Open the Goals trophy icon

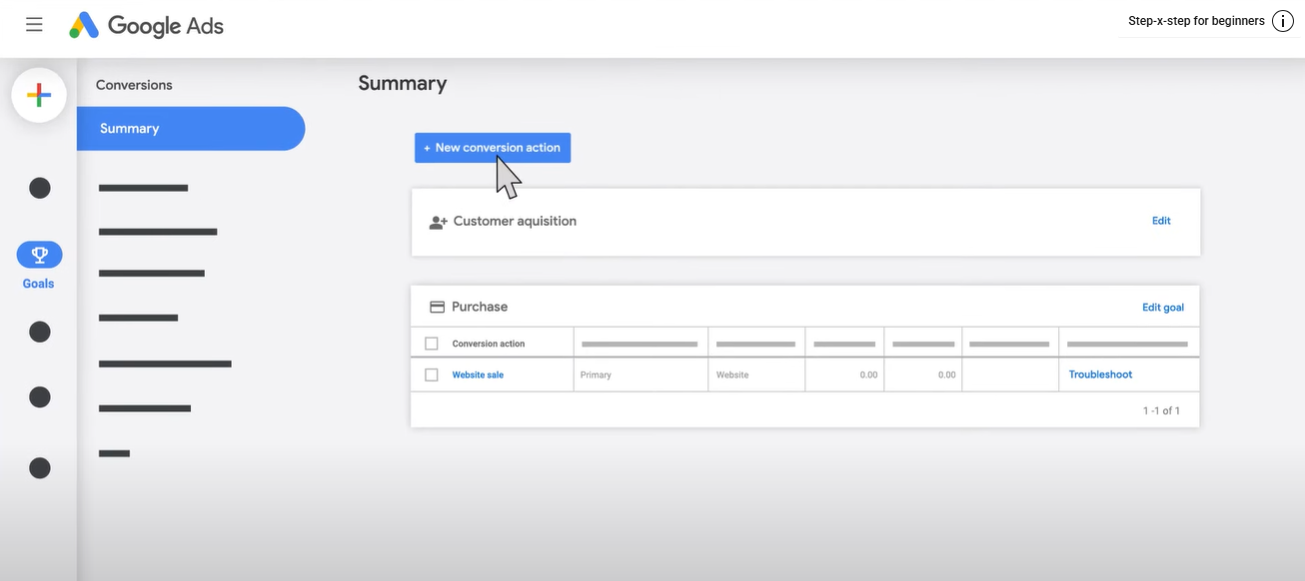point(39,255)
